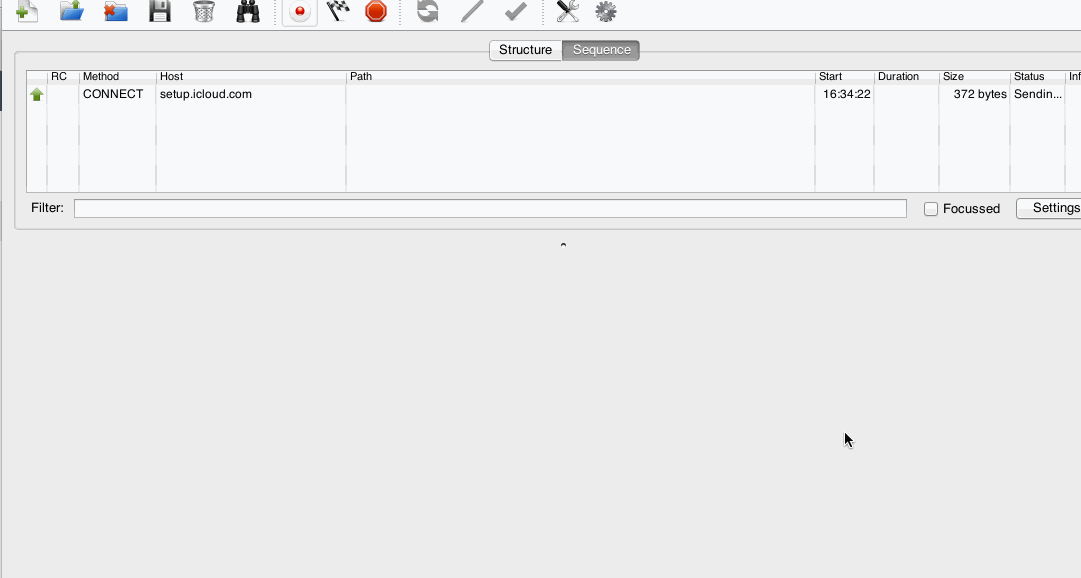Sort by the Duration column header

click(907, 77)
